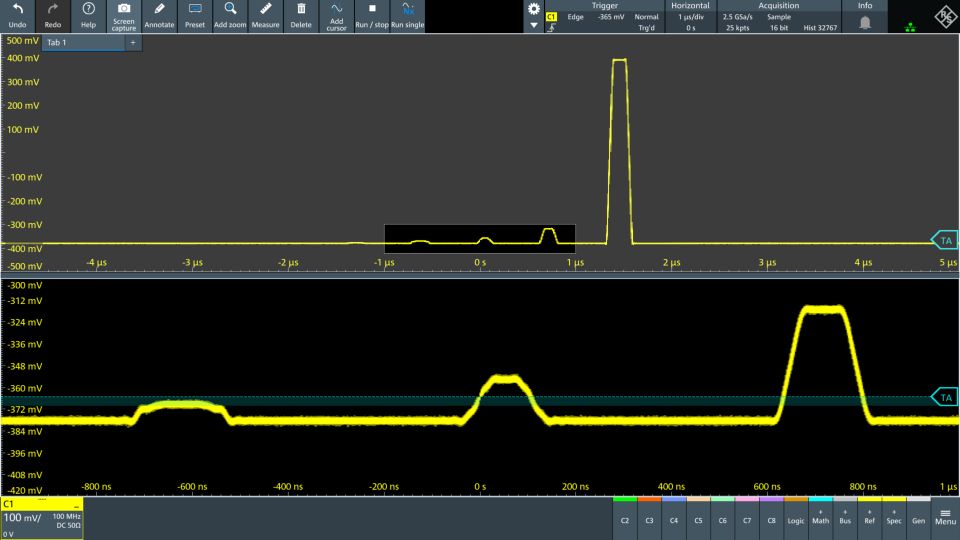
Task: Expand the arrow below the settings gear
Action: point(534,25)
